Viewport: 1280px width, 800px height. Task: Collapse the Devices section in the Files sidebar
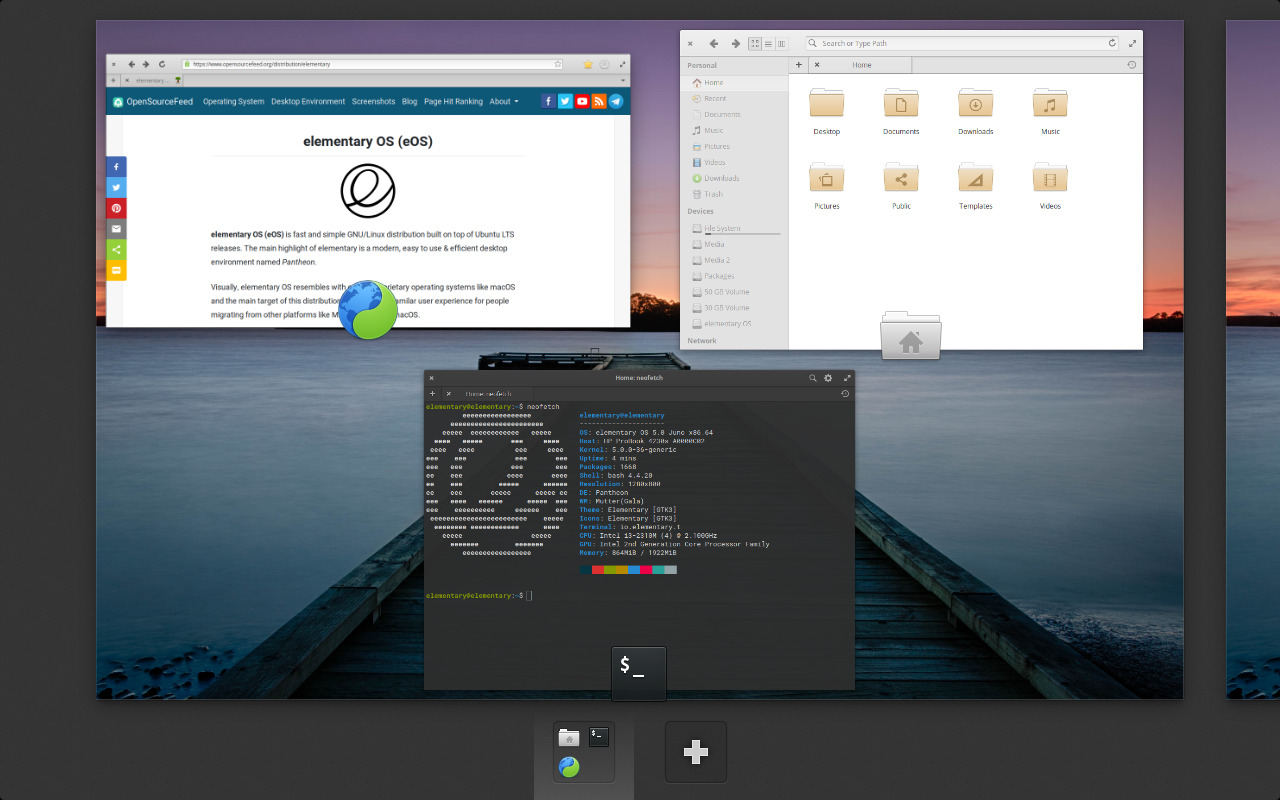click(700, 211)
